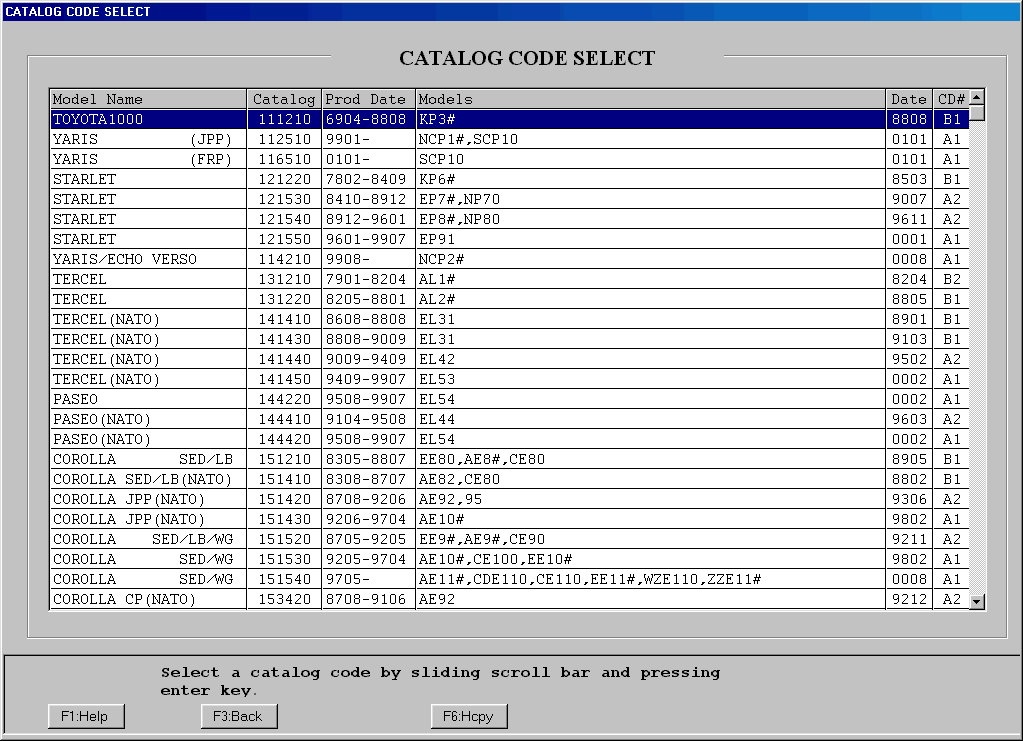
Task: Click date cell 9611
Action: click(x=909, y=219)
